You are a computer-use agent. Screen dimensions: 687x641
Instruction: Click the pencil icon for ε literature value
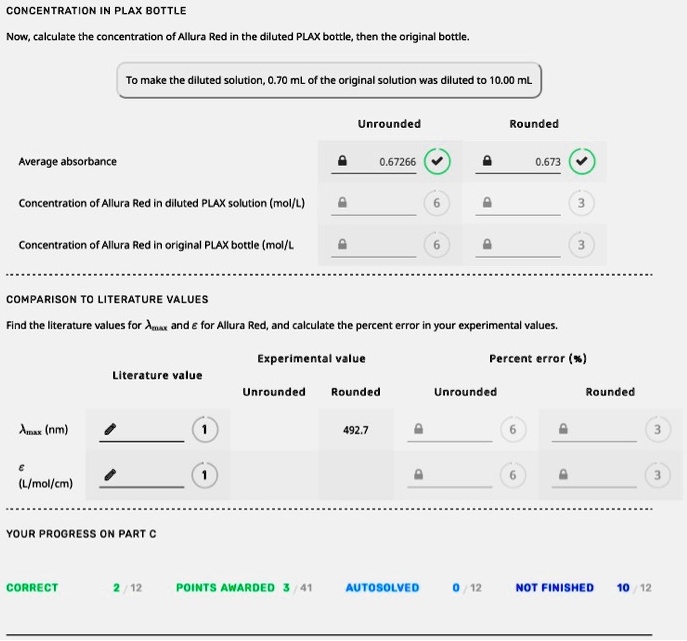click(x=111, y=476)
